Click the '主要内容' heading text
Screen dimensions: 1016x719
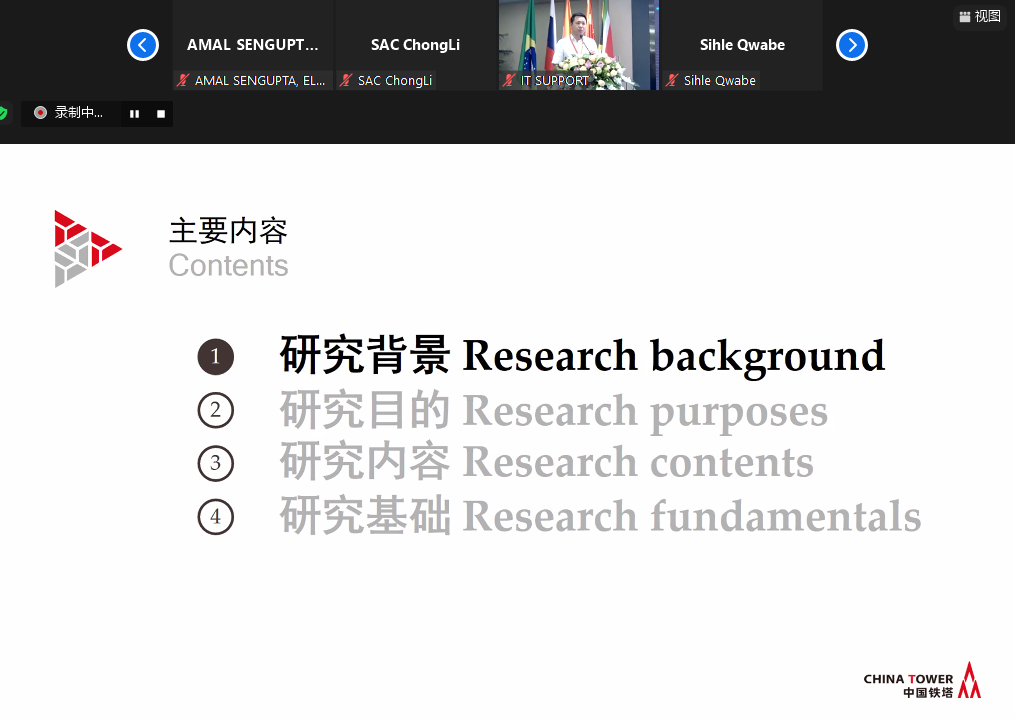click(x=228, y=231)
